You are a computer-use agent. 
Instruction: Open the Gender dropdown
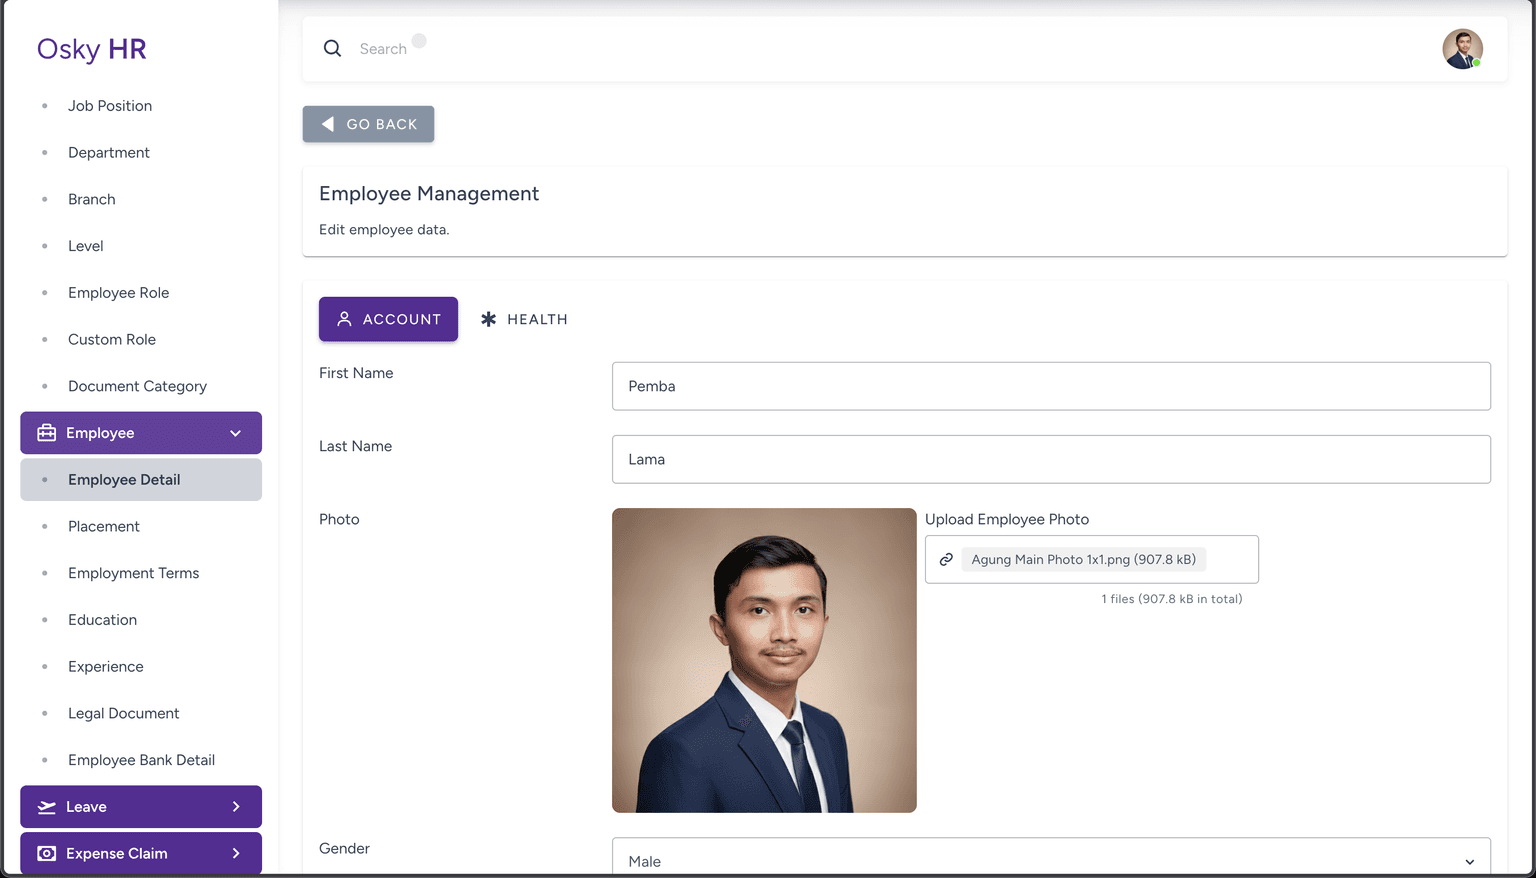(x=1050, y=860)
